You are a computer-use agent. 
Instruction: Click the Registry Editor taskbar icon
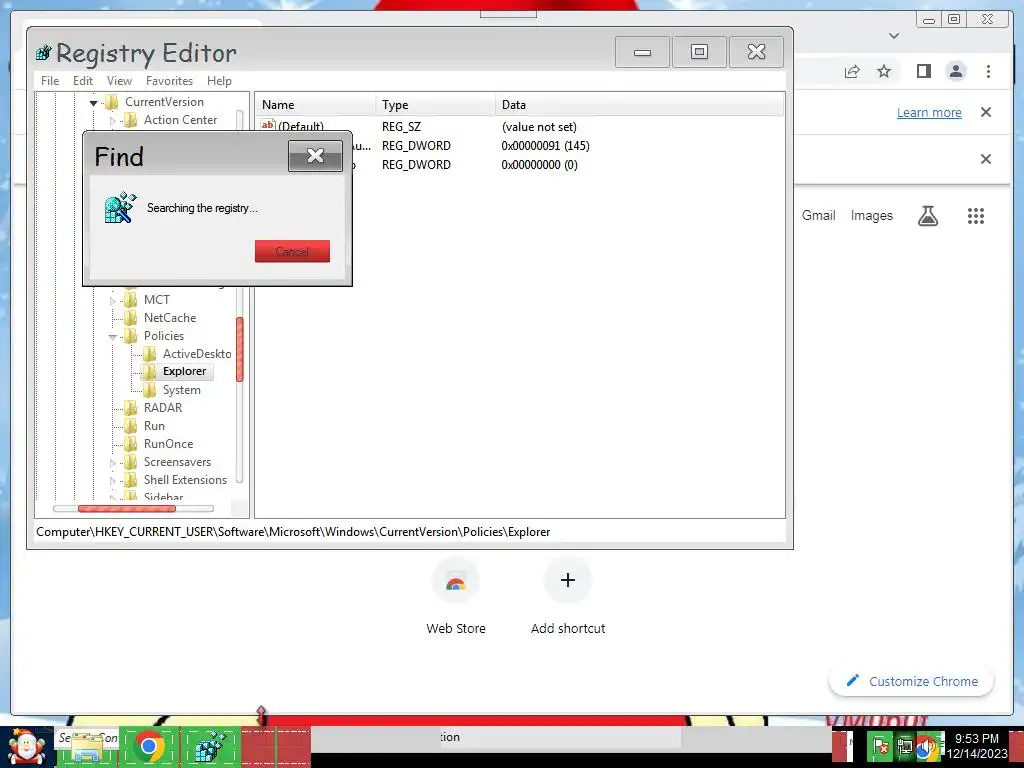point(211,746)
